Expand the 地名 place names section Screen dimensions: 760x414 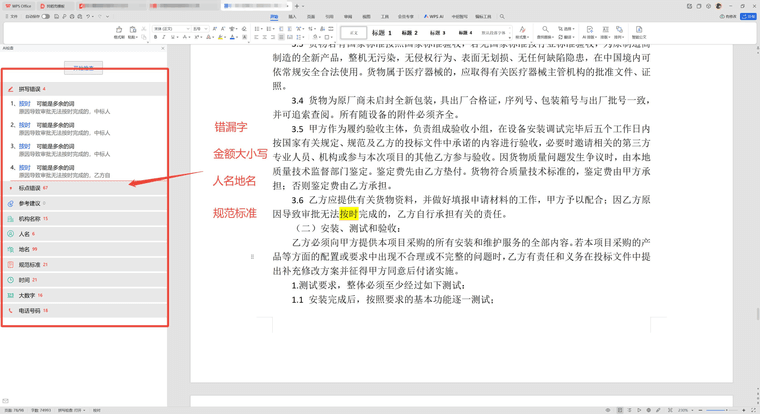(x=85, y=249)
